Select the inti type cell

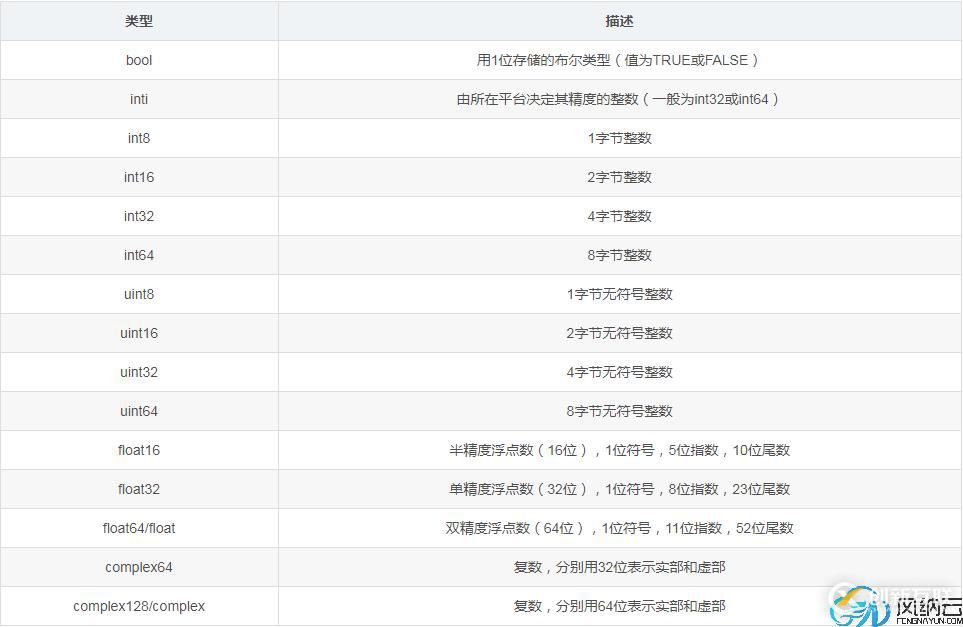point(139,99)
